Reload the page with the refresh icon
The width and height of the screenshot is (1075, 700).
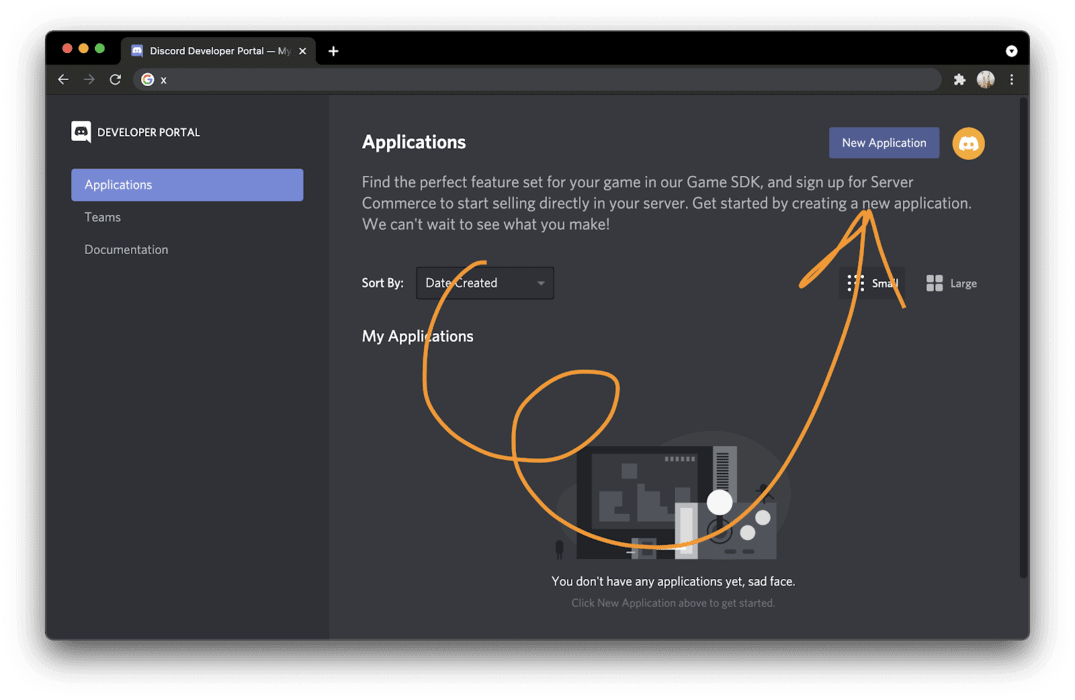pos(115,80)
